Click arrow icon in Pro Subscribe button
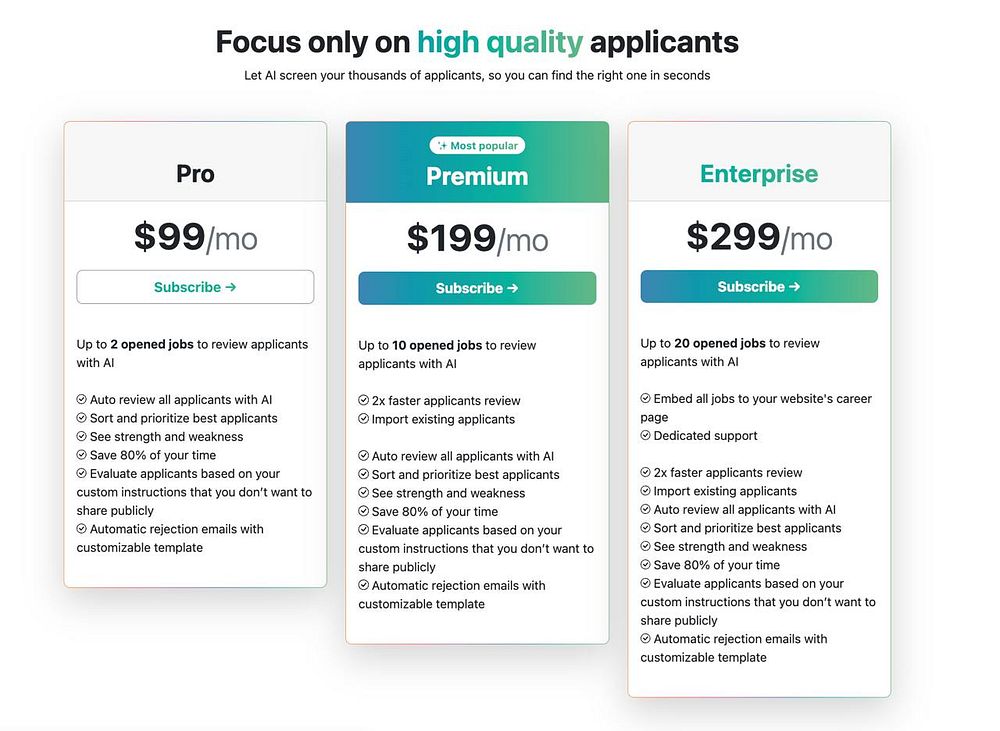The height and width of the screenshot is (731, 1000). point(231,287)
